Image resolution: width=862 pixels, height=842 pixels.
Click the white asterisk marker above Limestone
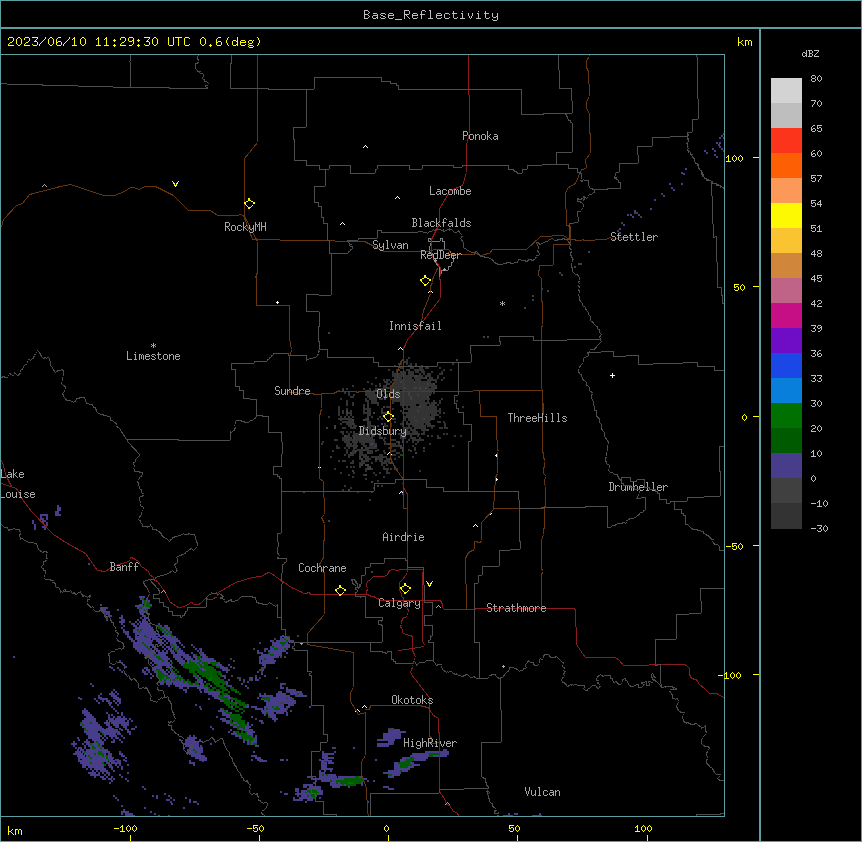153,346
